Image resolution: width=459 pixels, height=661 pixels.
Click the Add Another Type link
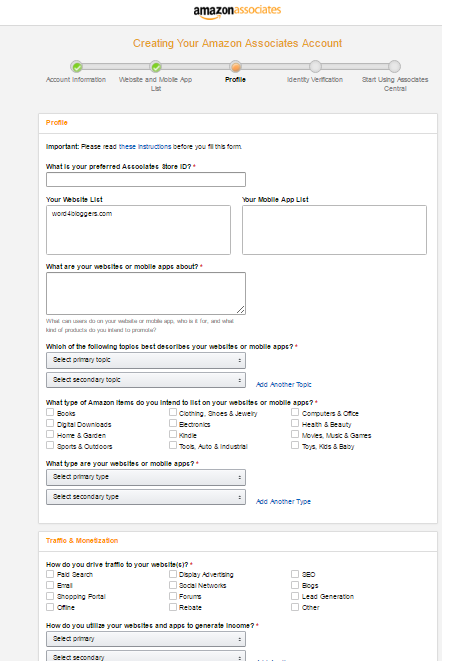pyautogui.click(x=283, y=501)
